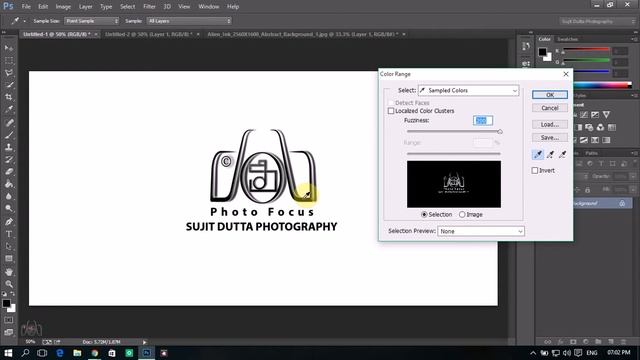Toggle Quick Mask mode icon

[9, 320]
